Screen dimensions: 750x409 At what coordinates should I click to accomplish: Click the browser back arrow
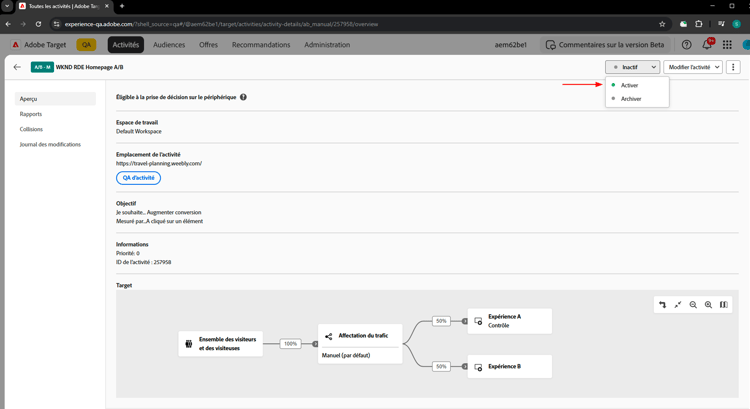8,24
